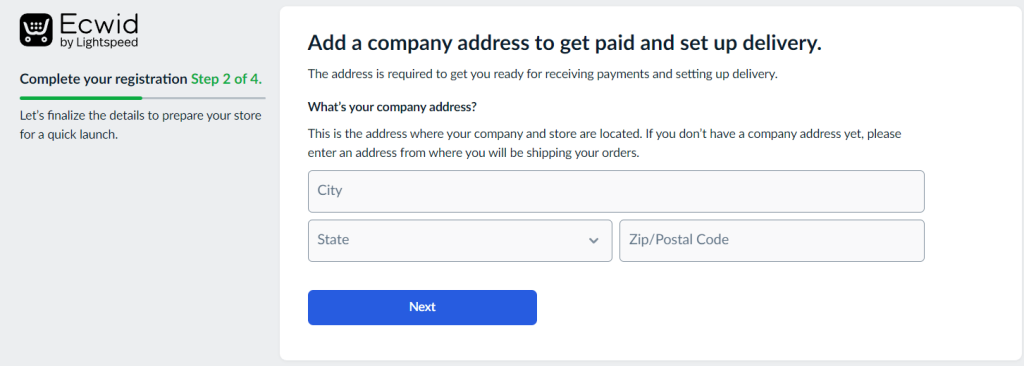Click the gray unfilled part of the progress bar

point(204,98)
